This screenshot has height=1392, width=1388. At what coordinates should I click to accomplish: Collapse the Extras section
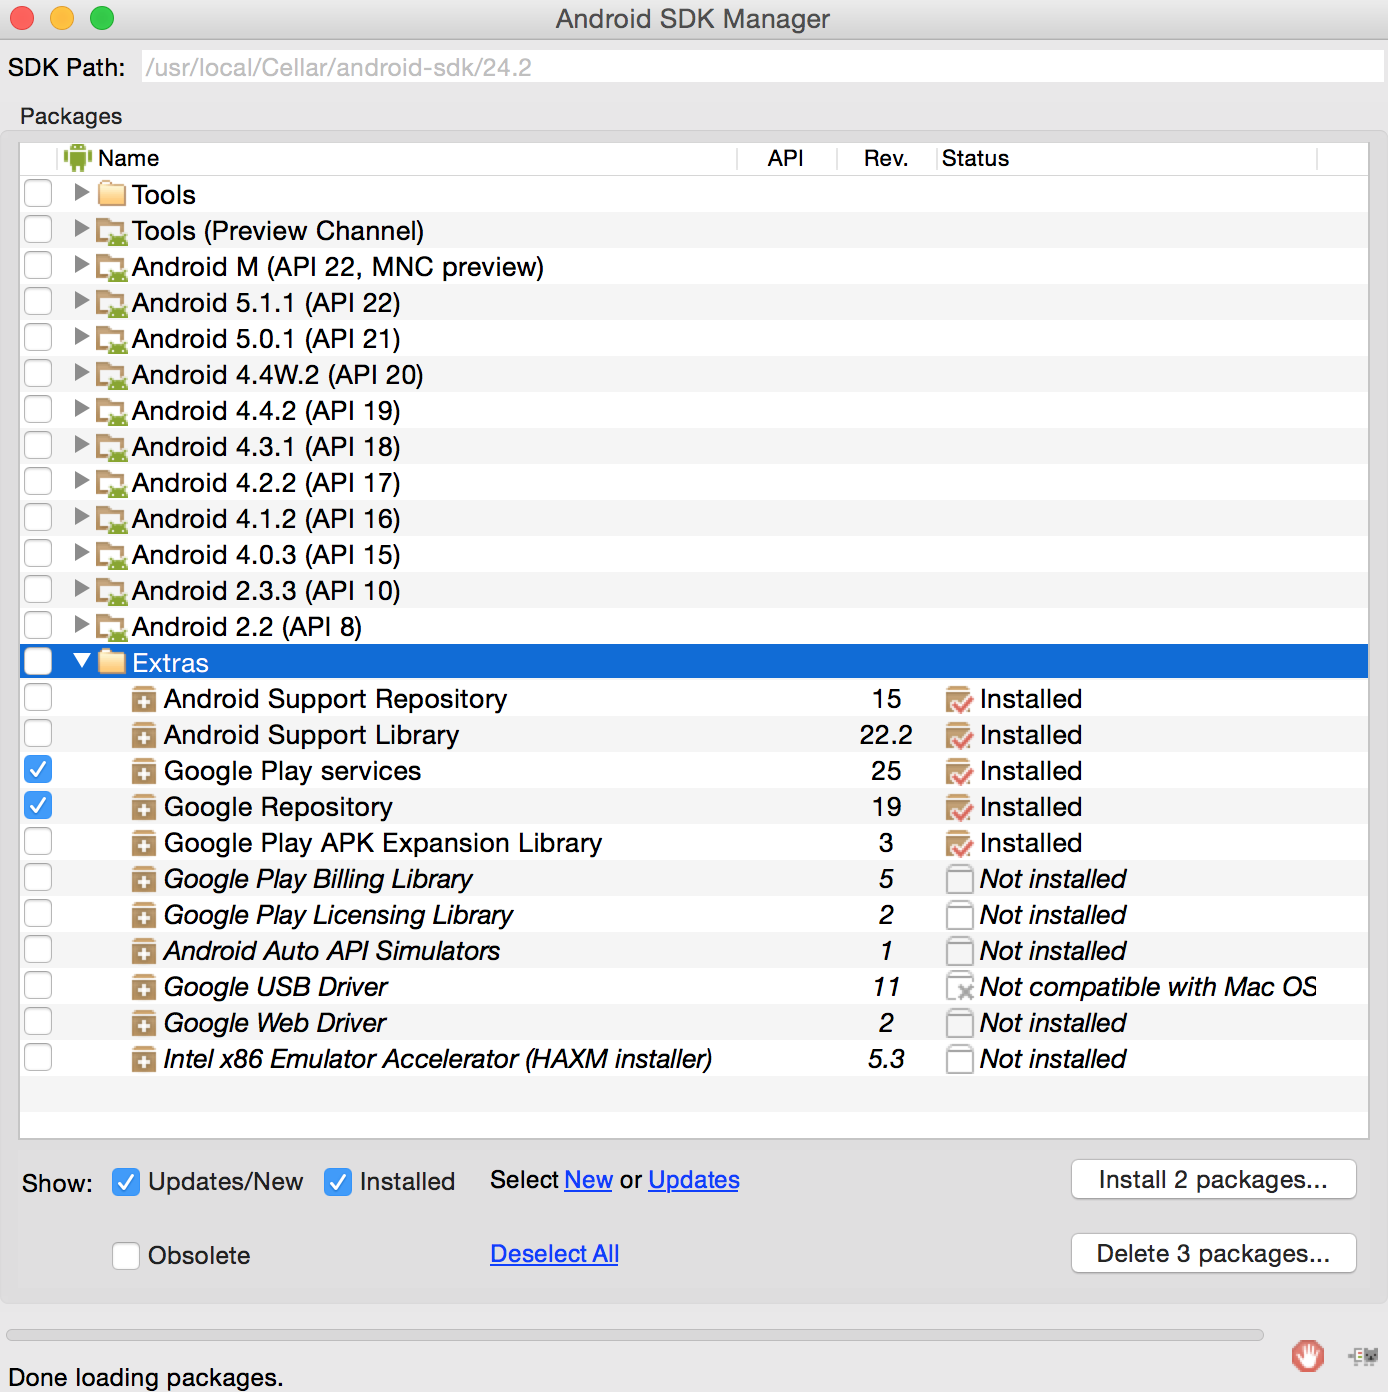pyautogui.click(x=80, y=661)
